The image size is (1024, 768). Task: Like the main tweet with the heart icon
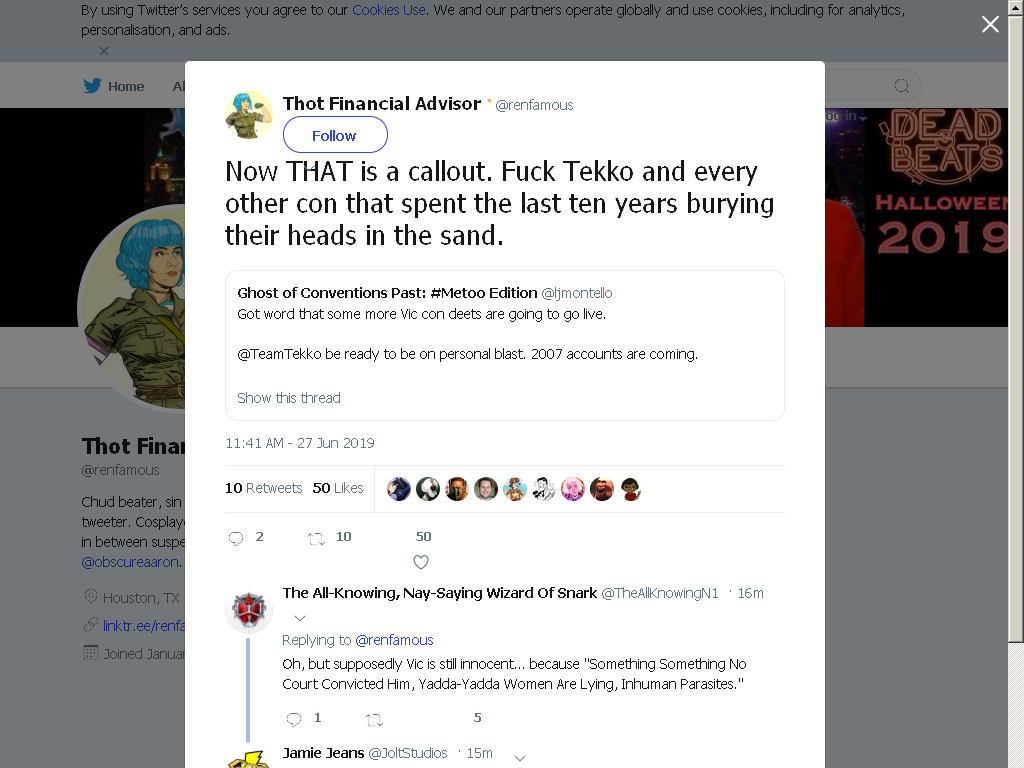pos(421,562)
